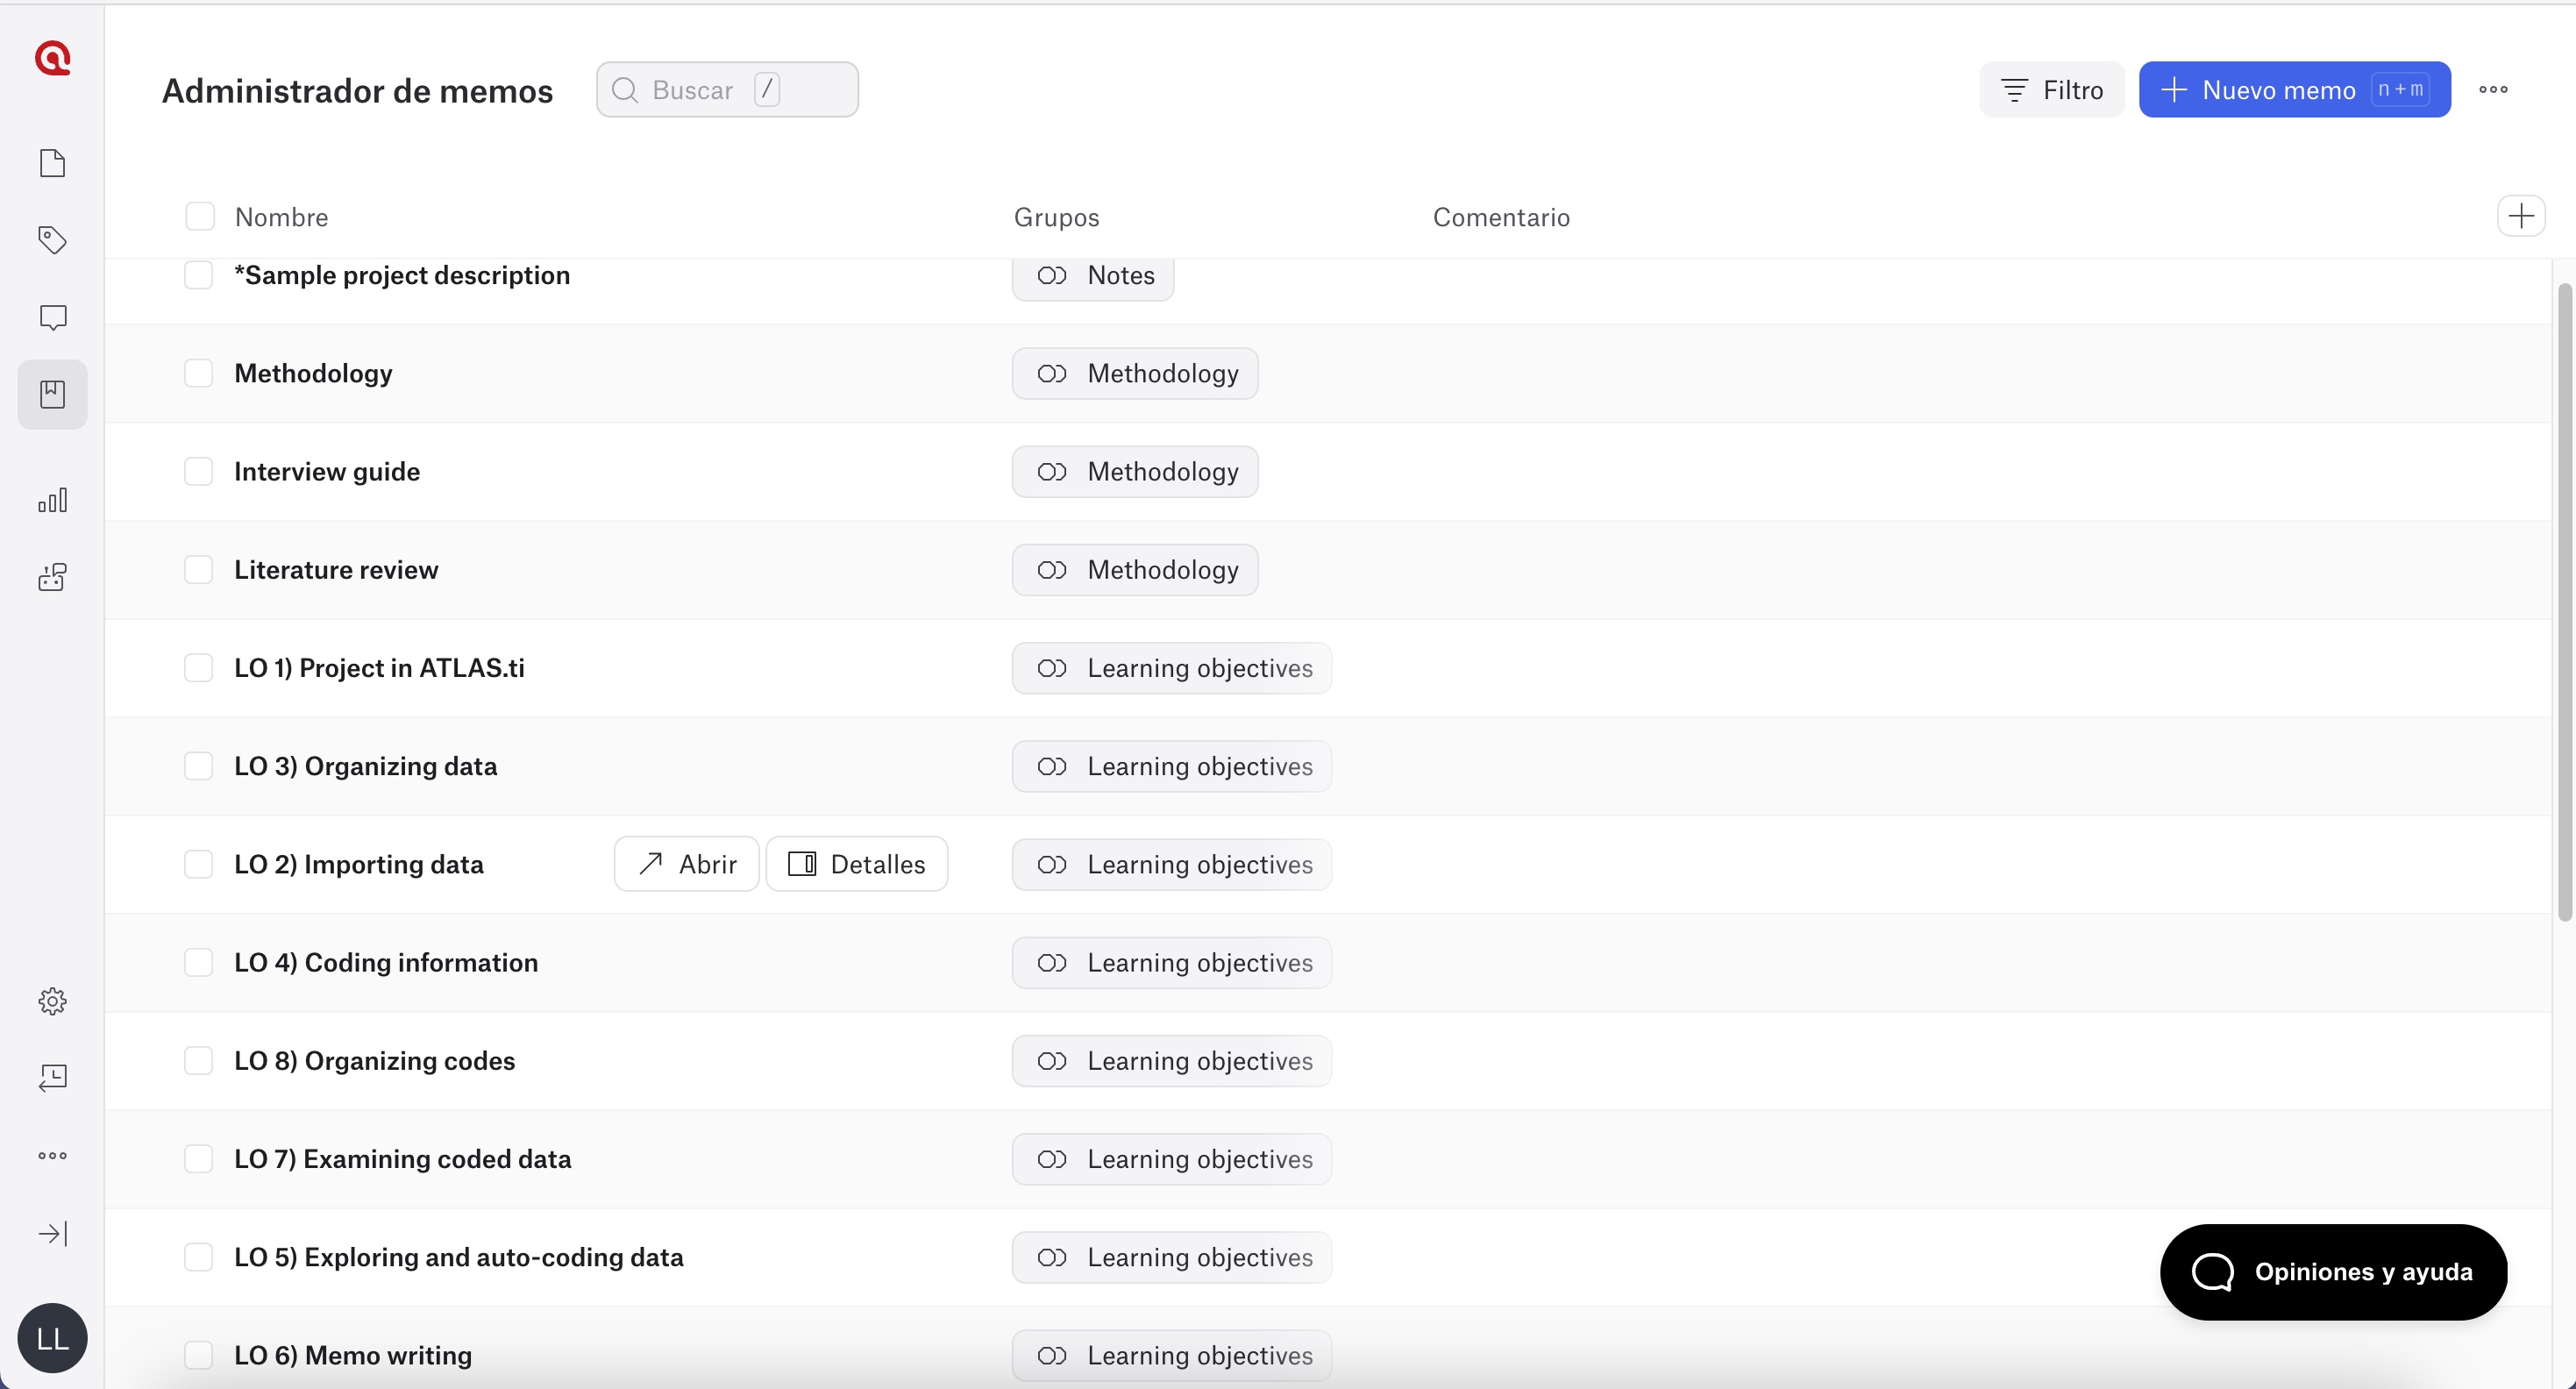Screen dimensions: 2576x1389
Task: Check the LO 2) Importing data row
Action: click(x=199, y=864)
